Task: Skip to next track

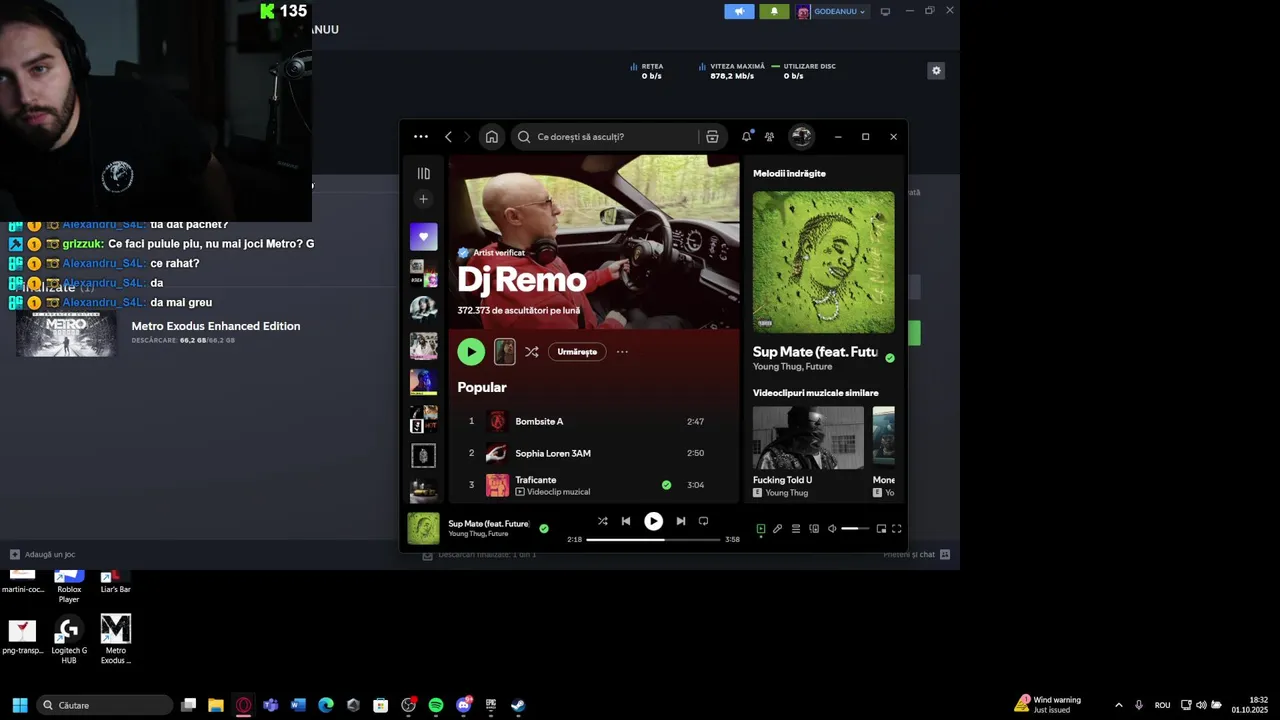Action: tap(680, 521)
